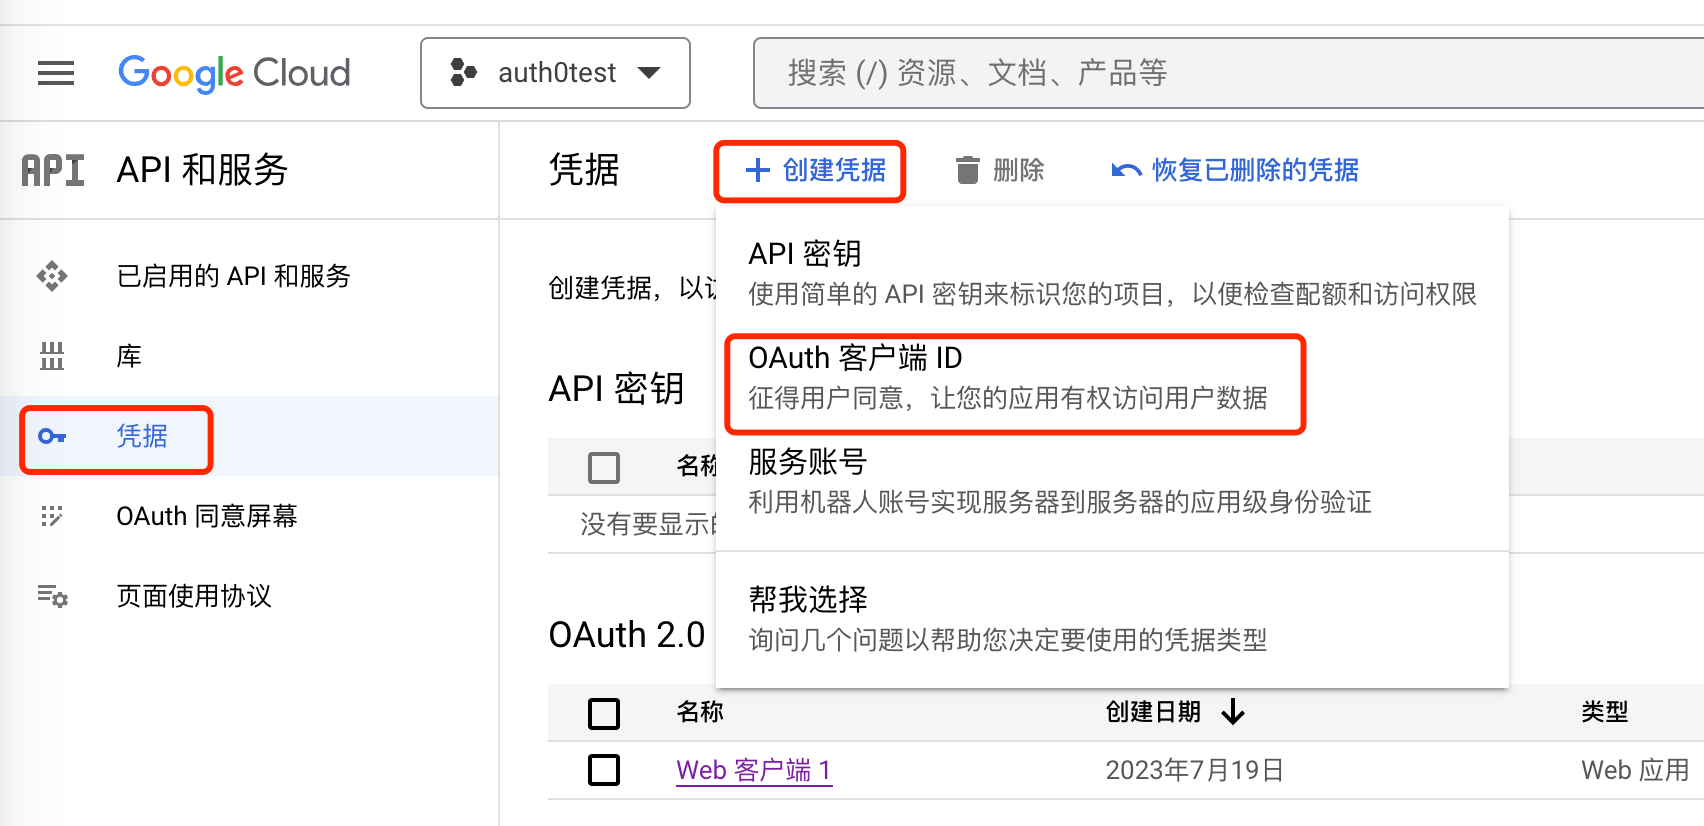
Task: Choose API 密钥 from the dropdown menu
Action: click(1112, 272)
